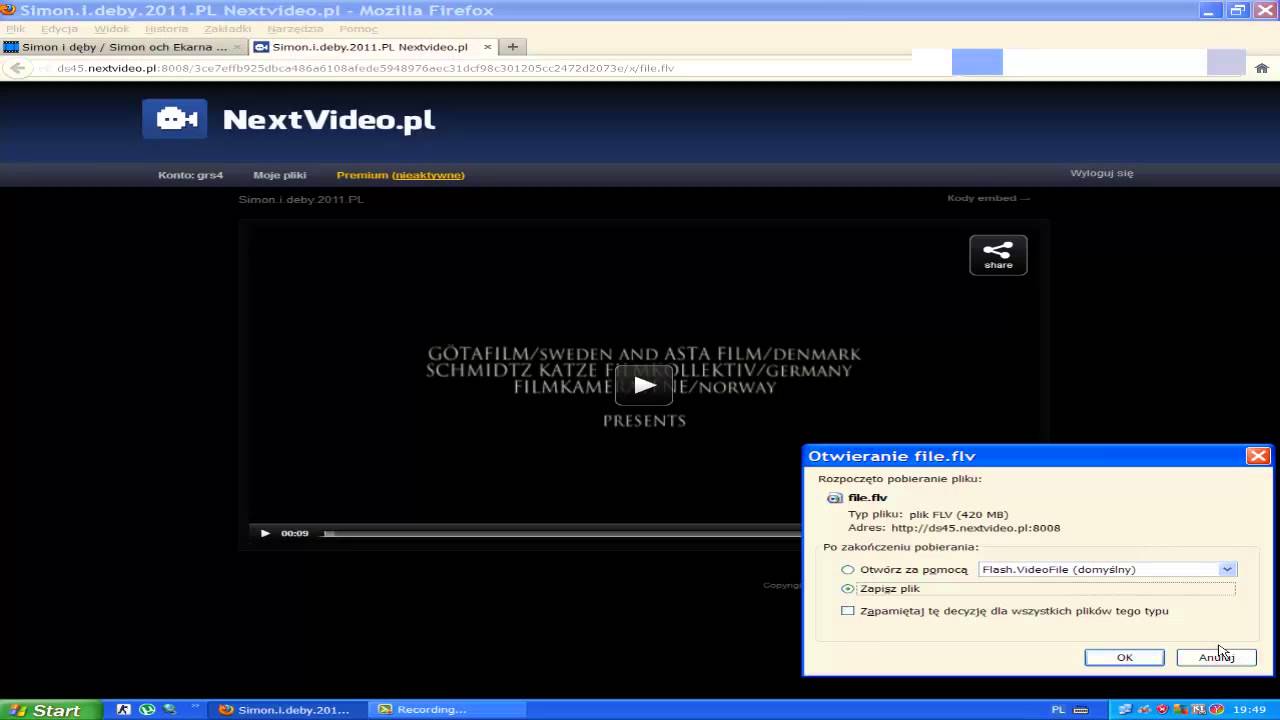Open the Plik menu
Screen dimensions: 1280x720
click(x=15, y=29)
